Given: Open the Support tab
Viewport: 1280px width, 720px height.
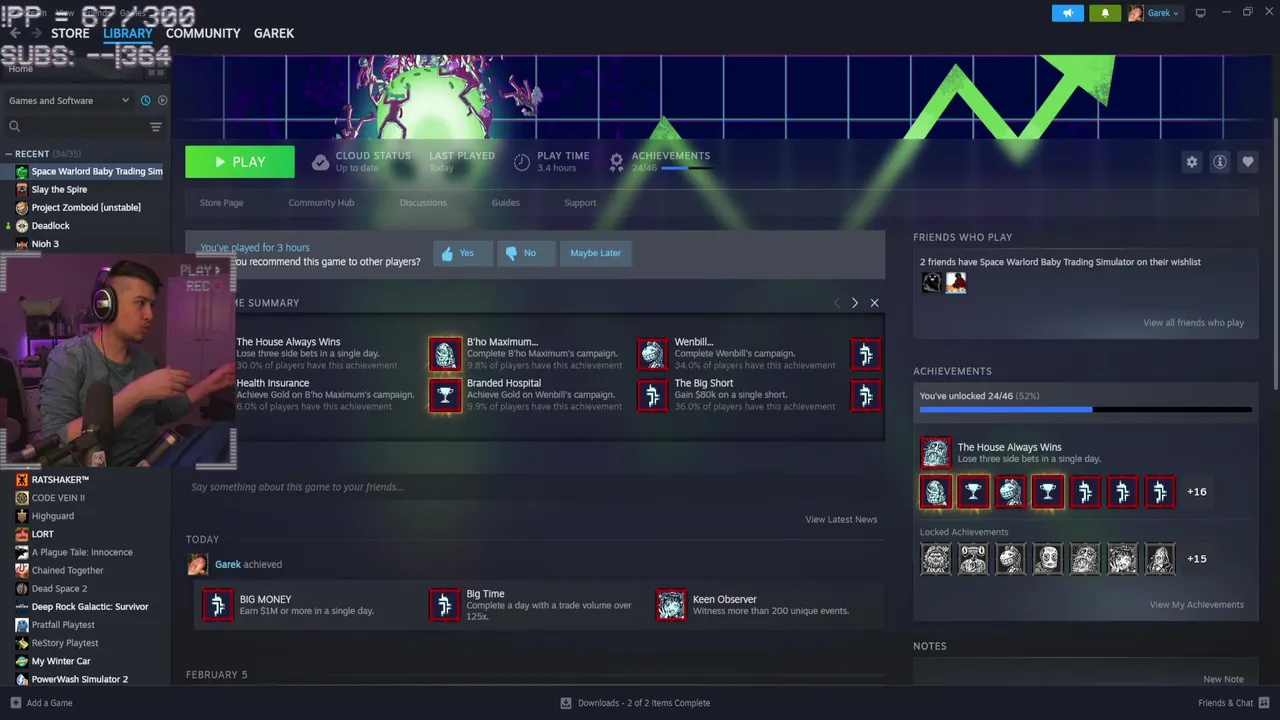Looking at the screenshot, I should point(580,203).
